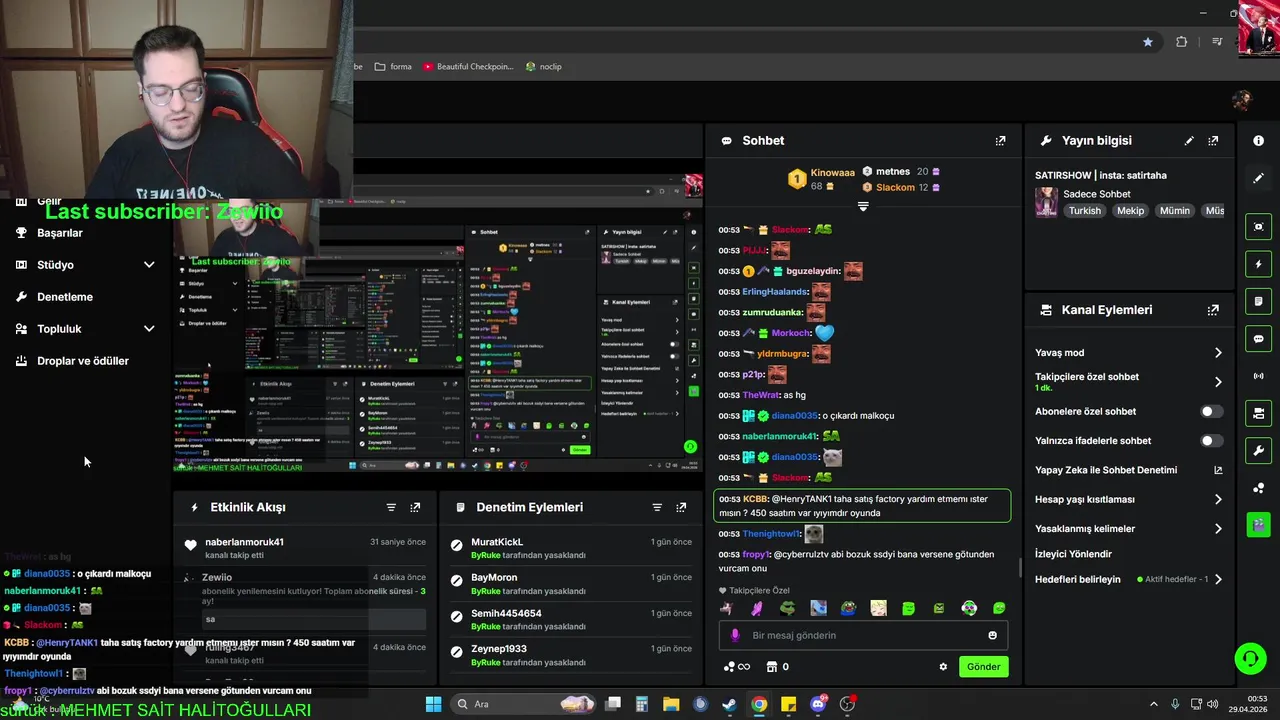
Task: Edit stream info with Yayın bilgisi pencil
Action: point(1189,141)
